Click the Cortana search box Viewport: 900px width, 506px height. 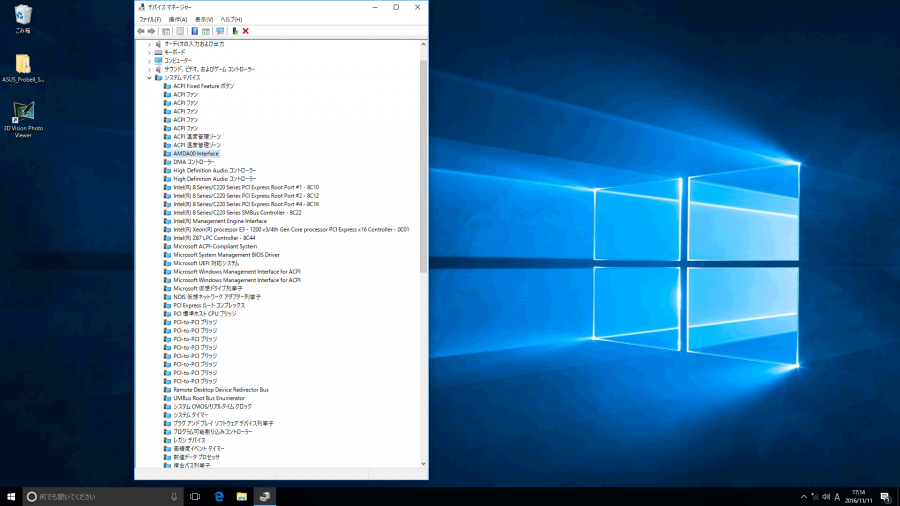pos(102,496)
